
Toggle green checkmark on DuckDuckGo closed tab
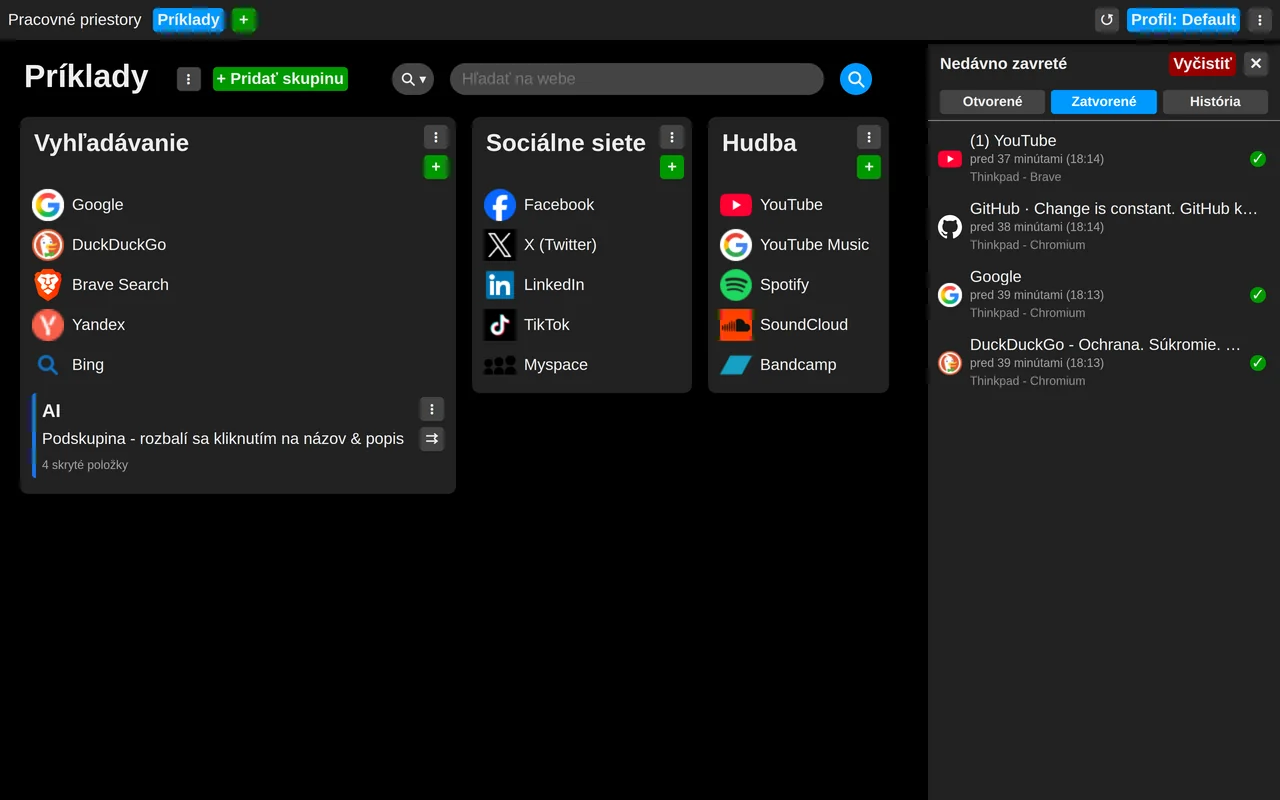[1258, 363]
